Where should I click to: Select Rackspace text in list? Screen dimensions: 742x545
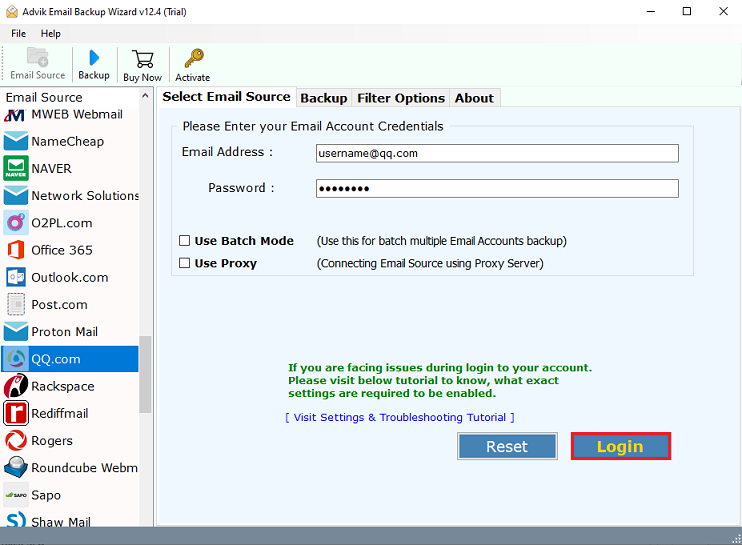[63, 386]
